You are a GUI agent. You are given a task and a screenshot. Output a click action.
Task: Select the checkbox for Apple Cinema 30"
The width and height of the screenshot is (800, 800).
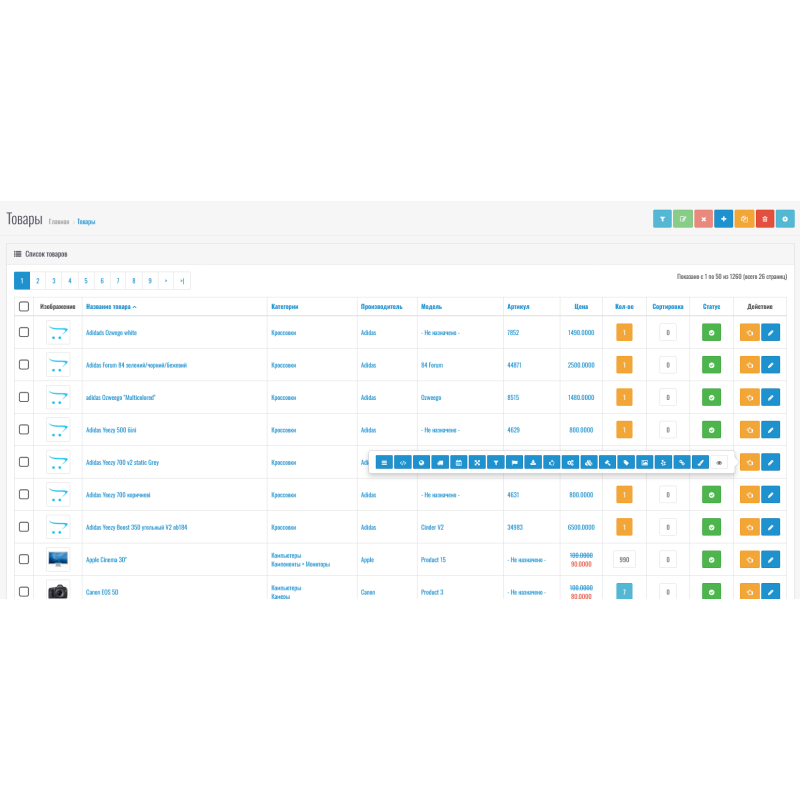pyautogui.click(x=24, y=560)
